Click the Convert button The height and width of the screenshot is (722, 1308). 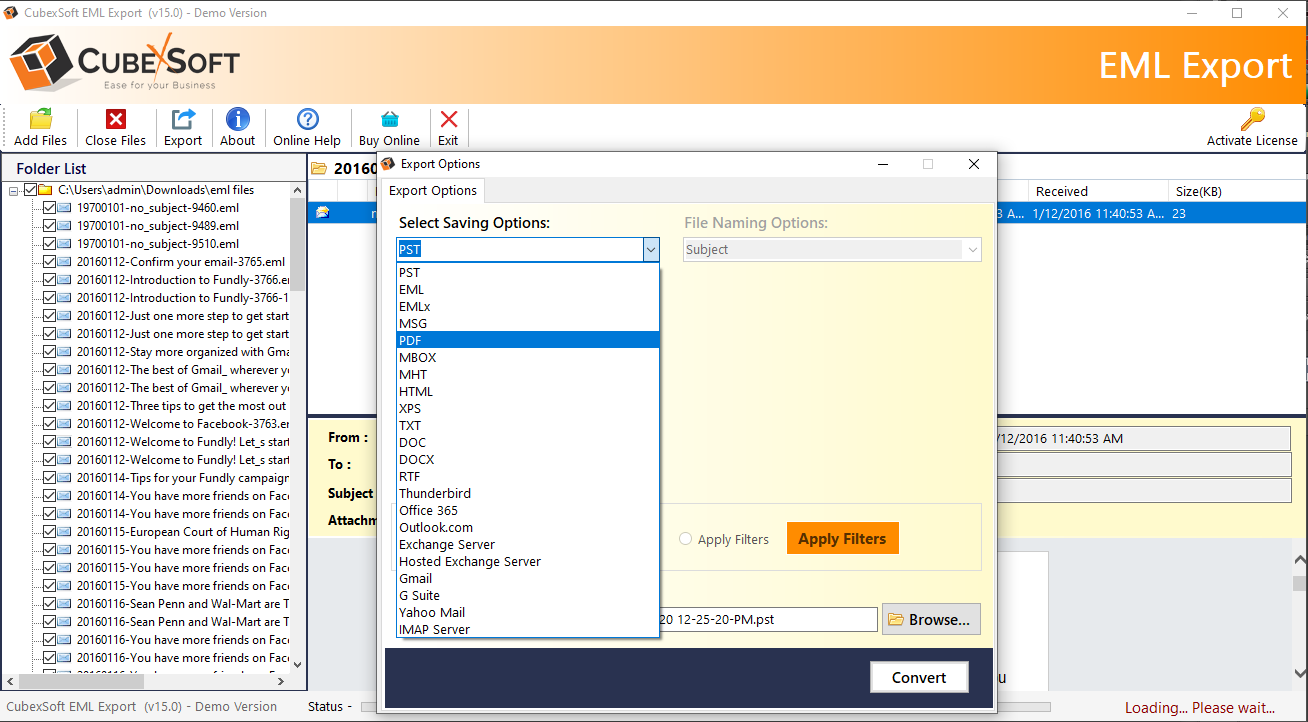(x=919, y=677)
